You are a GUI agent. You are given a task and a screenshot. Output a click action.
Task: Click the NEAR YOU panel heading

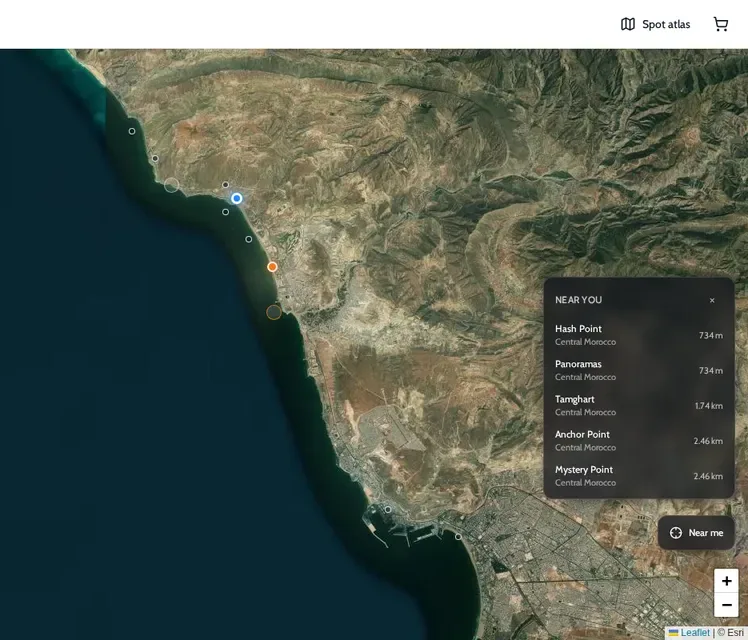578,300
